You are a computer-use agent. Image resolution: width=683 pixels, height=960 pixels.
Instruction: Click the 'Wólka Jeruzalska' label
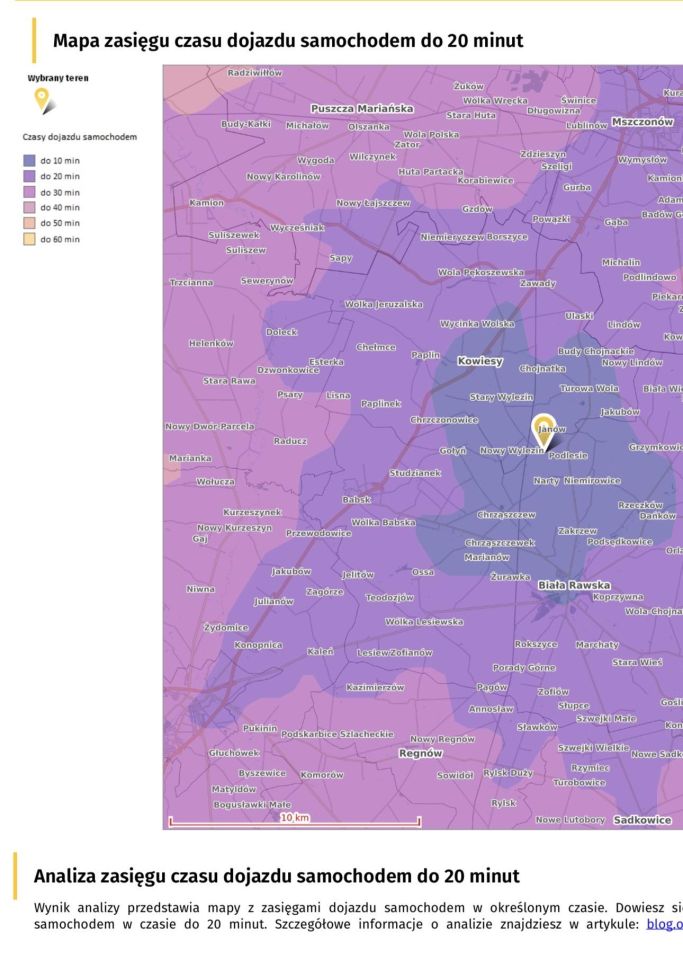pos(383,304)
